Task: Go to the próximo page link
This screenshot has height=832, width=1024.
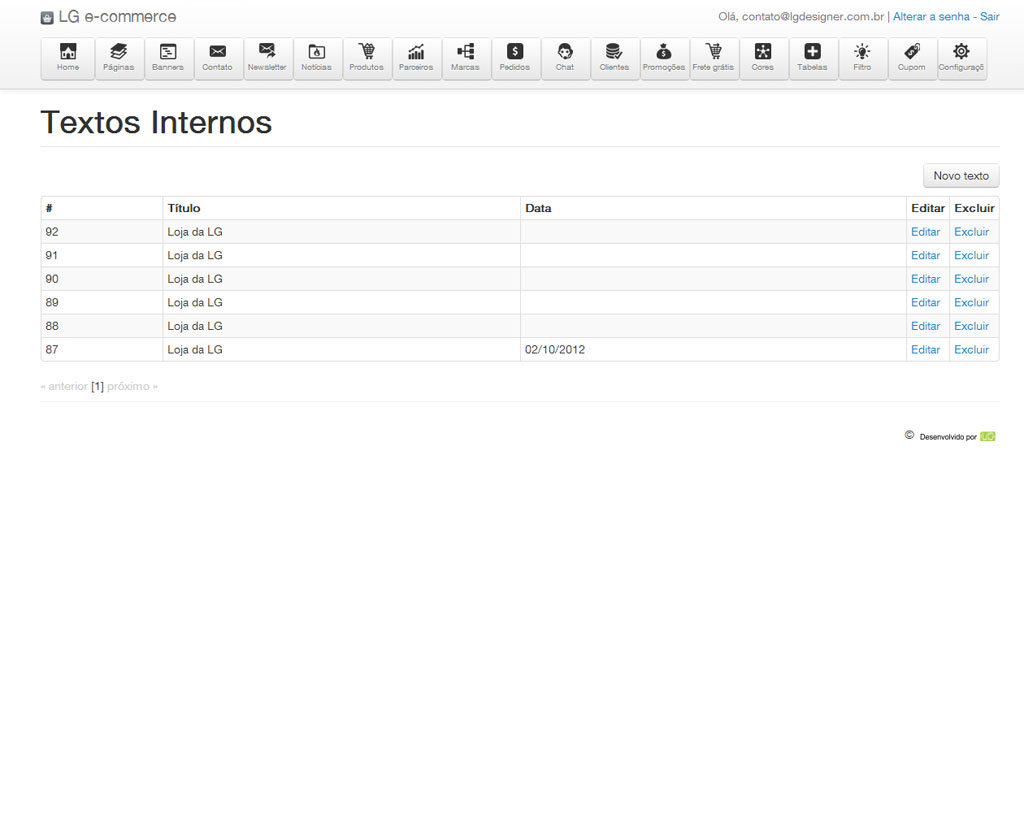Action: point(132,386)
